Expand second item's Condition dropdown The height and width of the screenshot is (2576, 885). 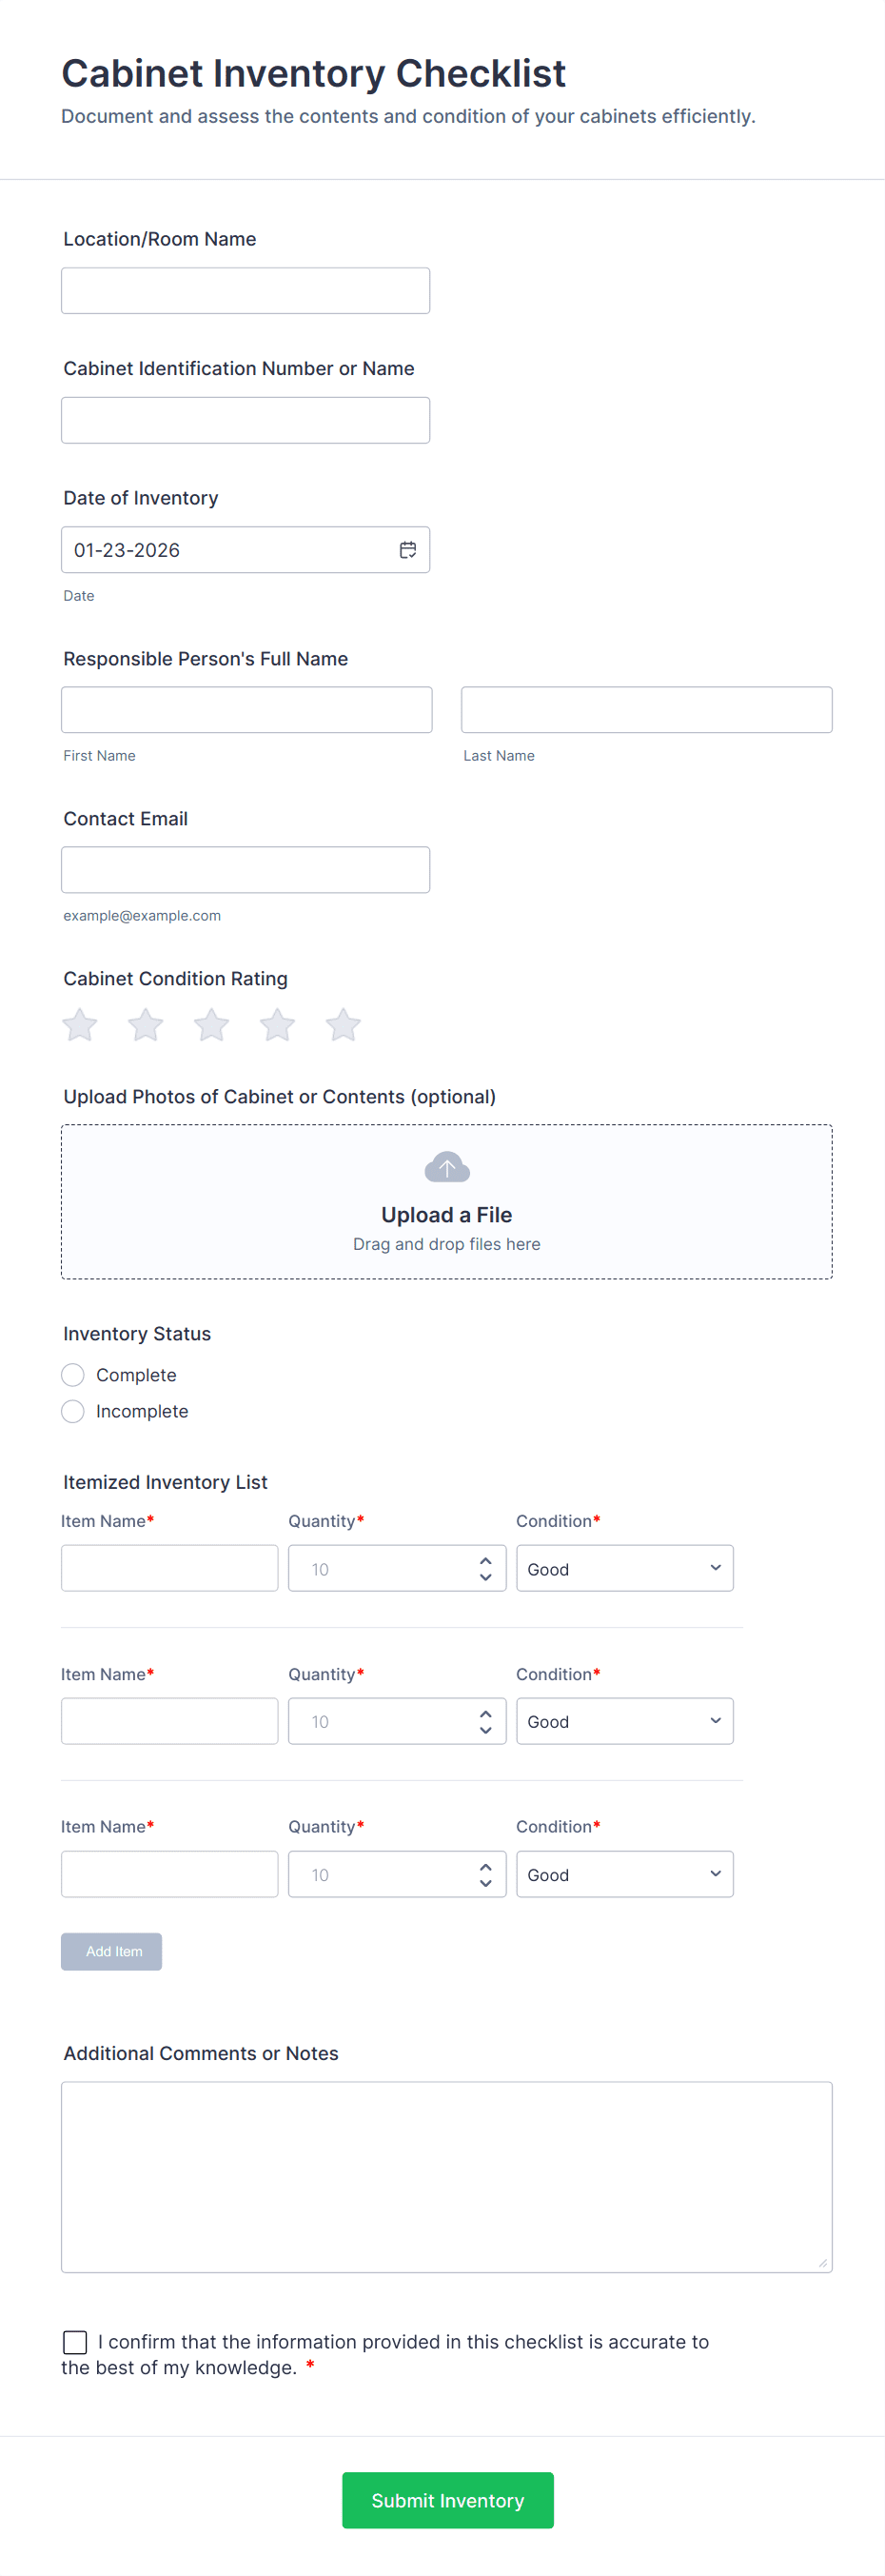(x=624, y=1721)
